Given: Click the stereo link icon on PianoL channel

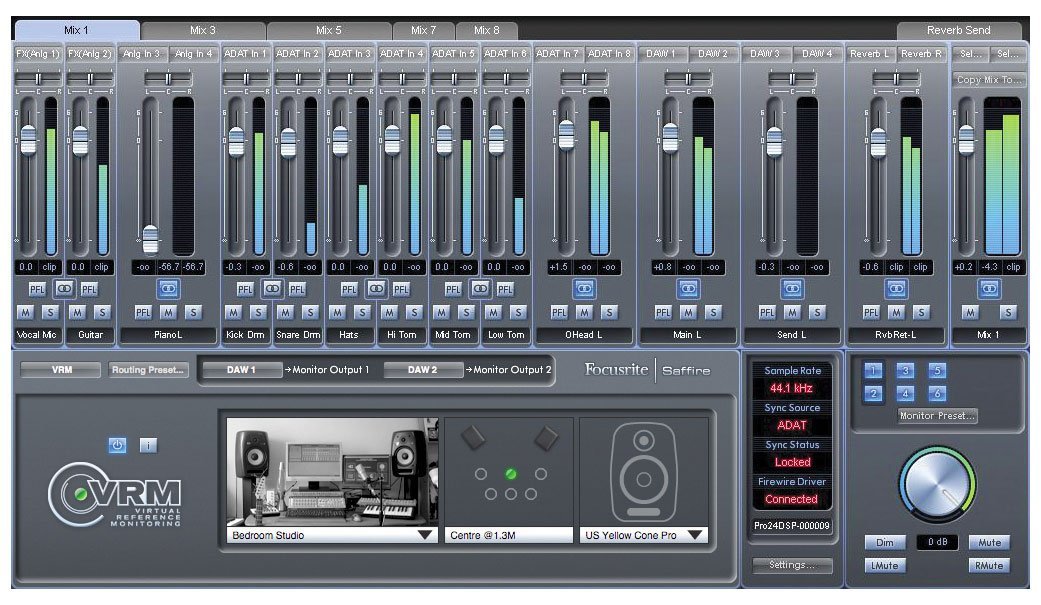Looking at the screenshot, I should pos(166,287).
